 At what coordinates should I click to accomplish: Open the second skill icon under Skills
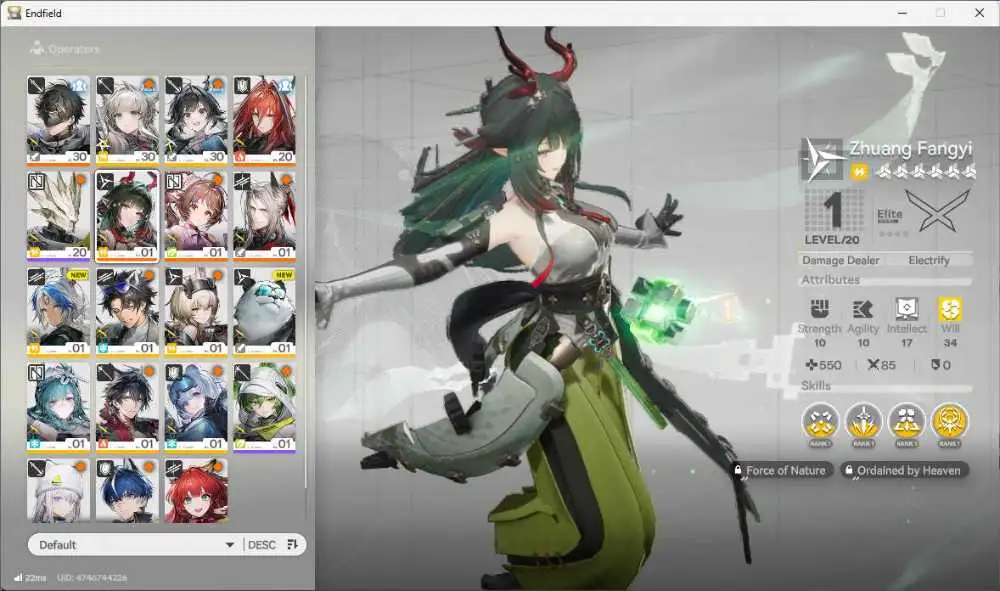click(864, 423)
